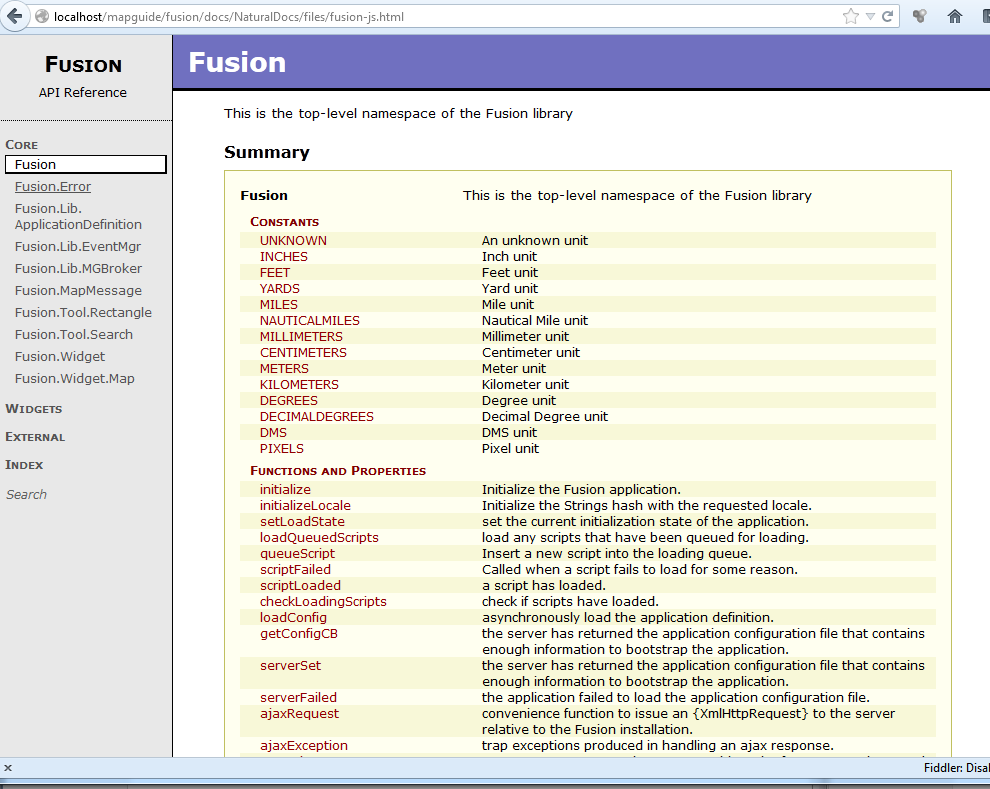The image size is (990, 789).
Task: Open the DMS constant link
Action: click(x=273, y=432)
